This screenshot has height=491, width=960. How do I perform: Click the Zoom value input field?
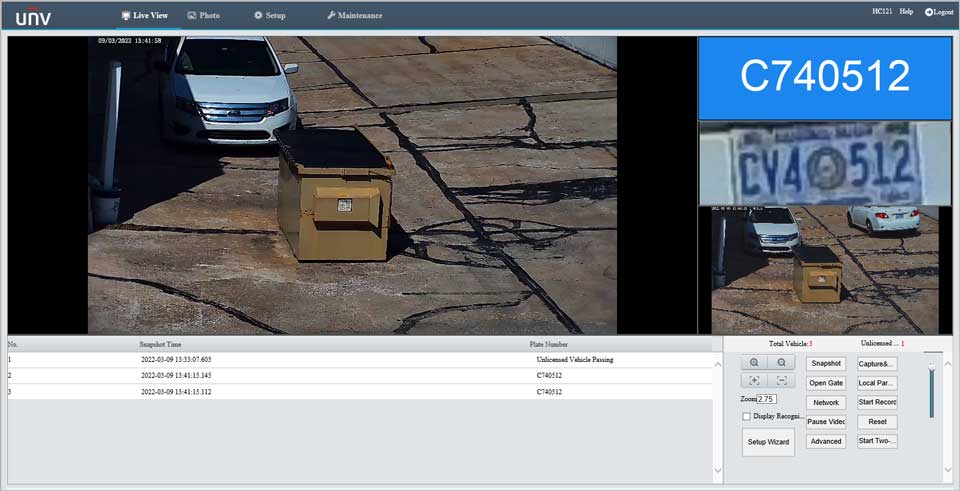767,399
